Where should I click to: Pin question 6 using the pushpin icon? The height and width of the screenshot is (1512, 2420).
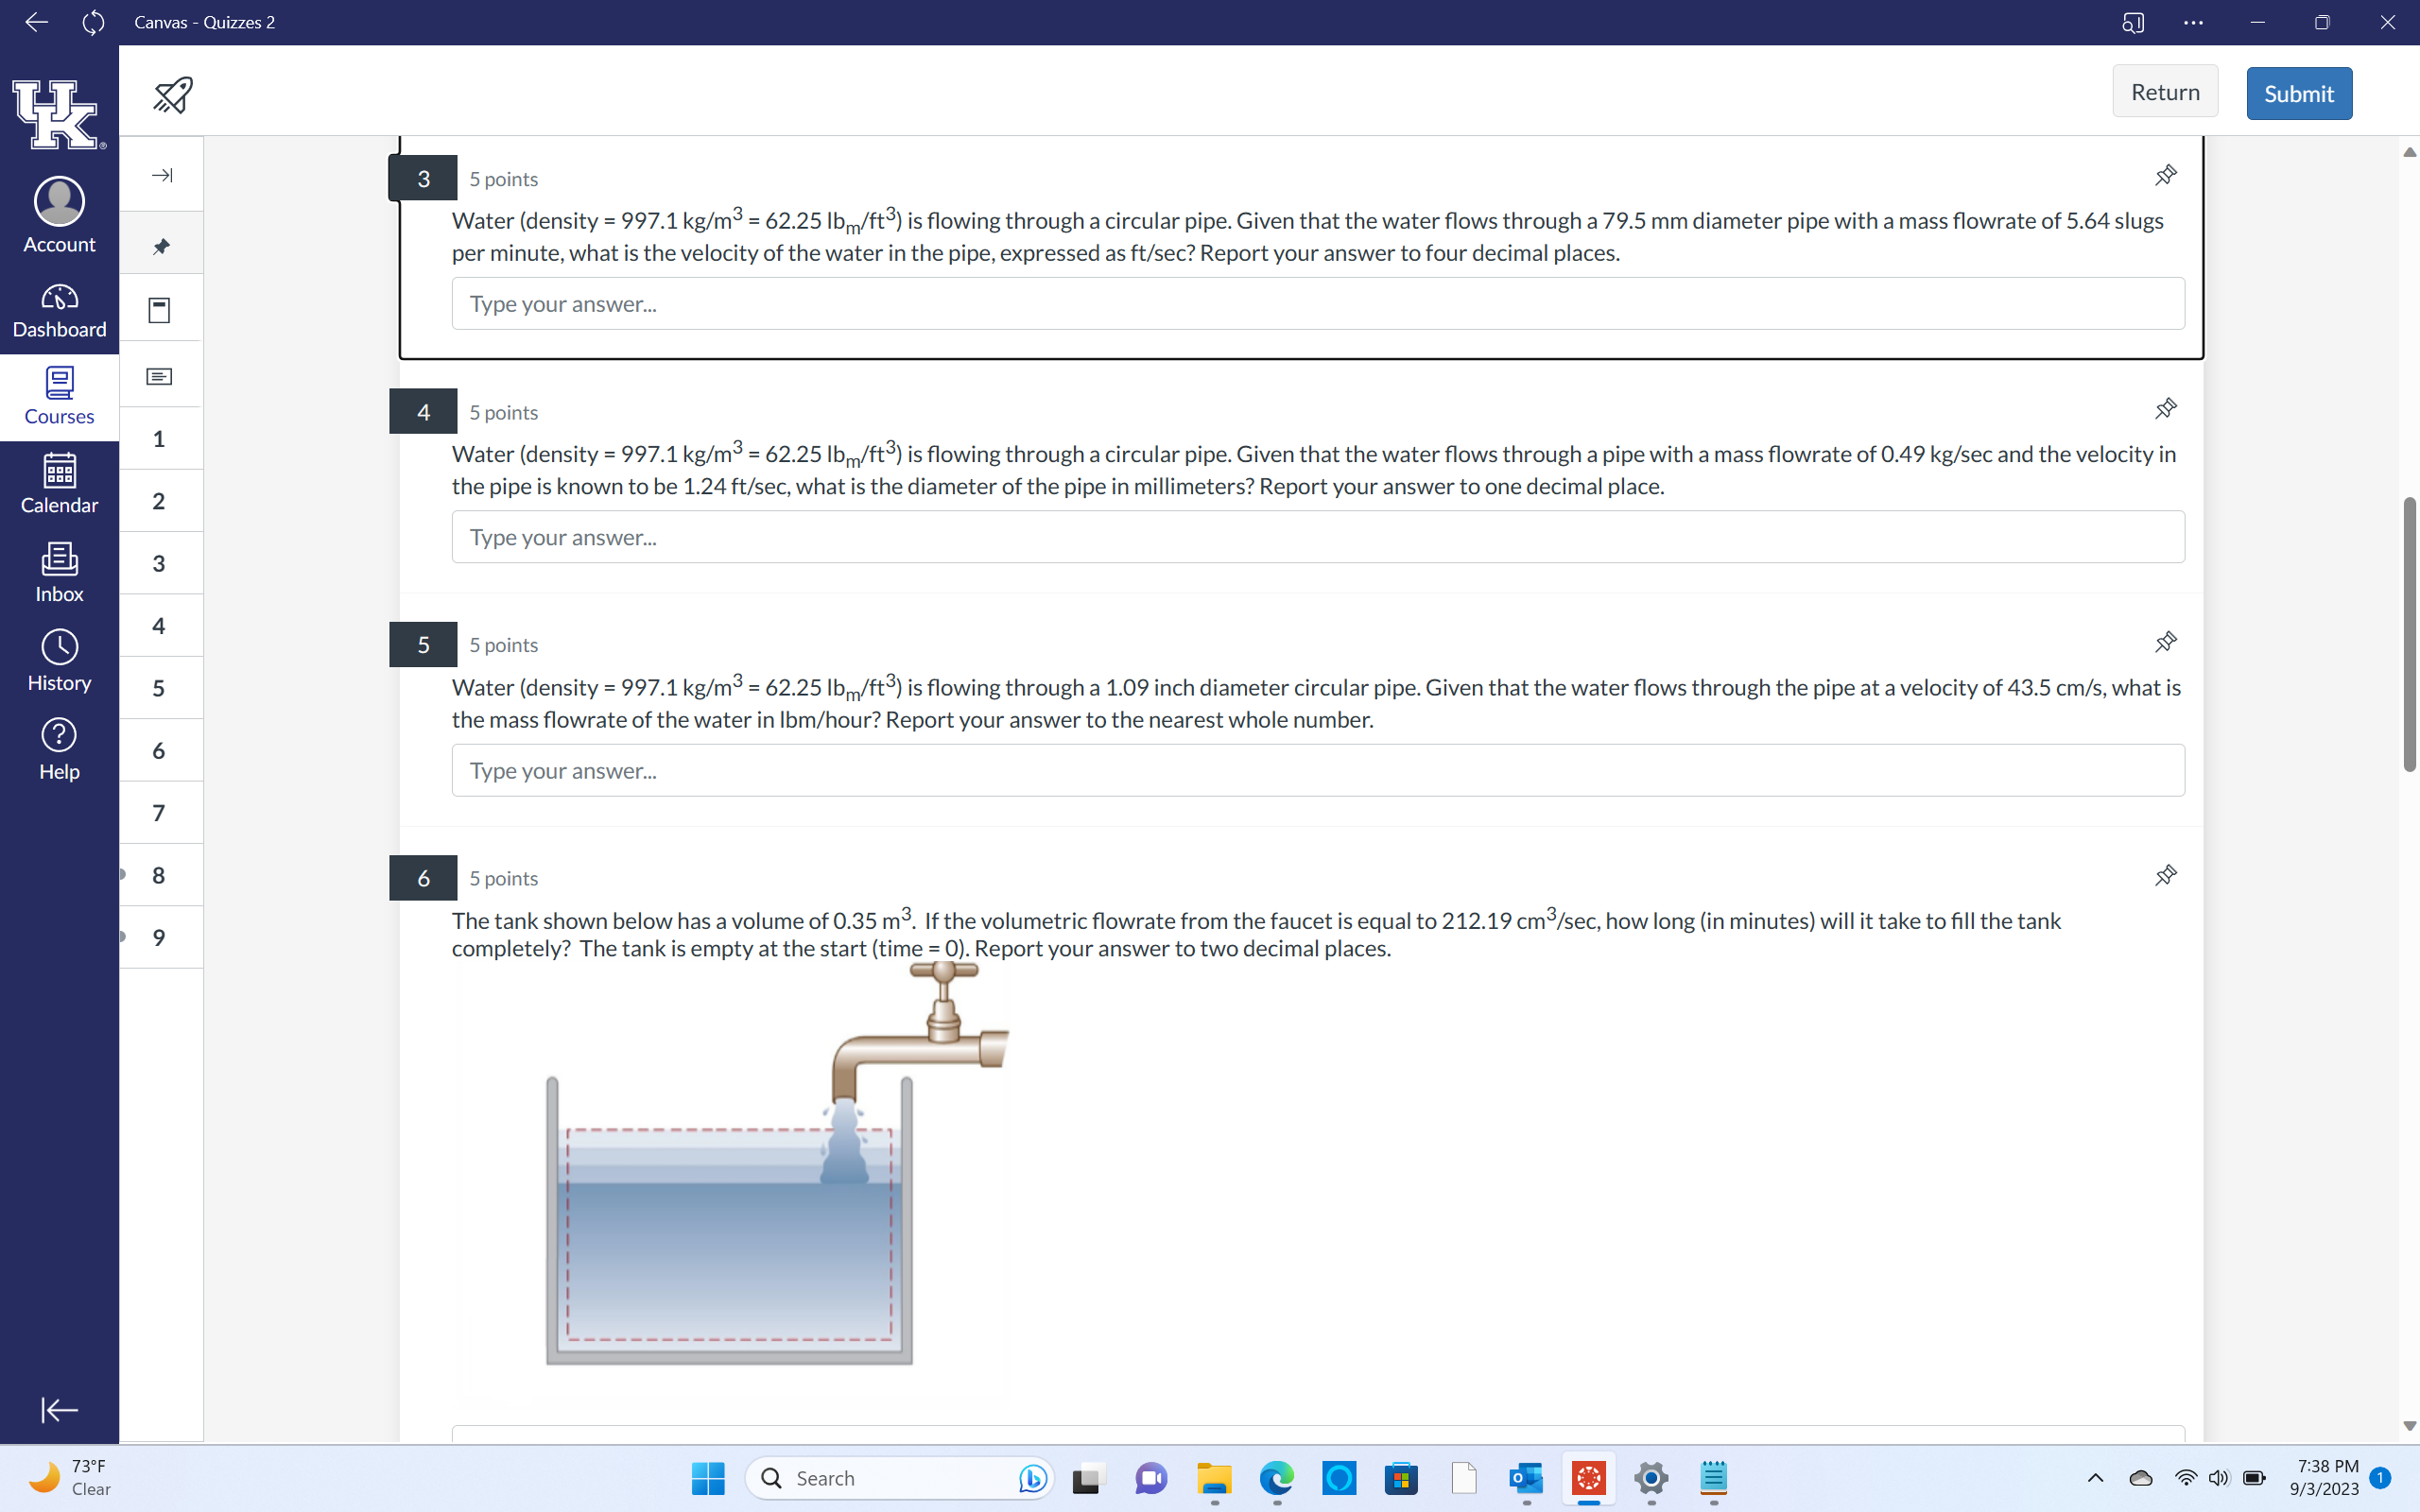pos(2165,876)
